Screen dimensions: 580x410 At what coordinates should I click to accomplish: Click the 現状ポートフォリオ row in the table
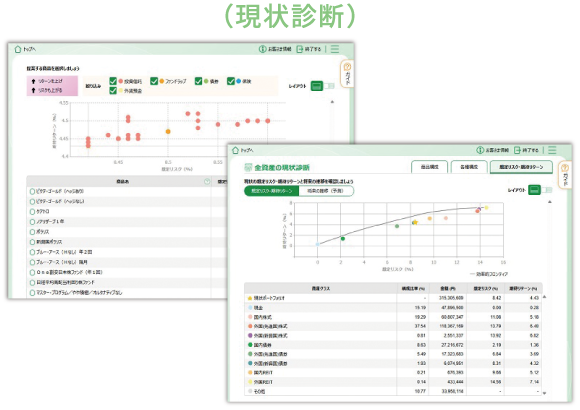click(393, 298)
